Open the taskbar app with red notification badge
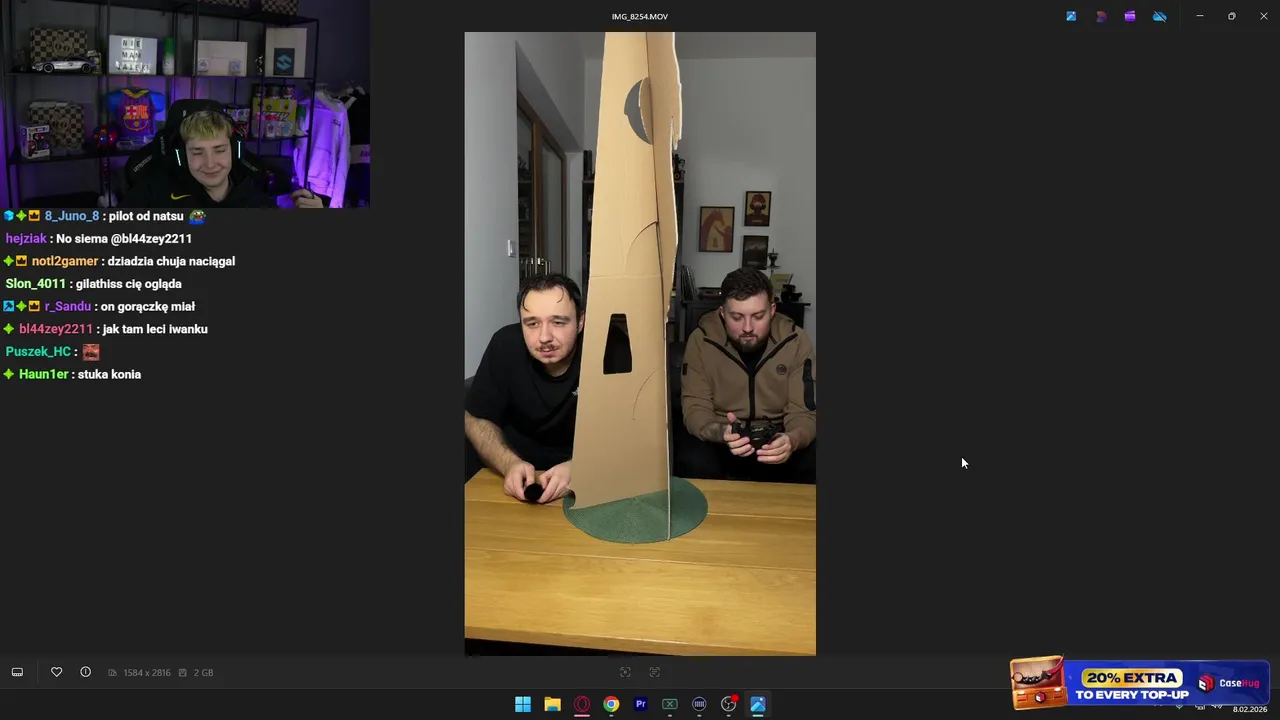The width and height of the screenshot is (1280, 720). 729,704
